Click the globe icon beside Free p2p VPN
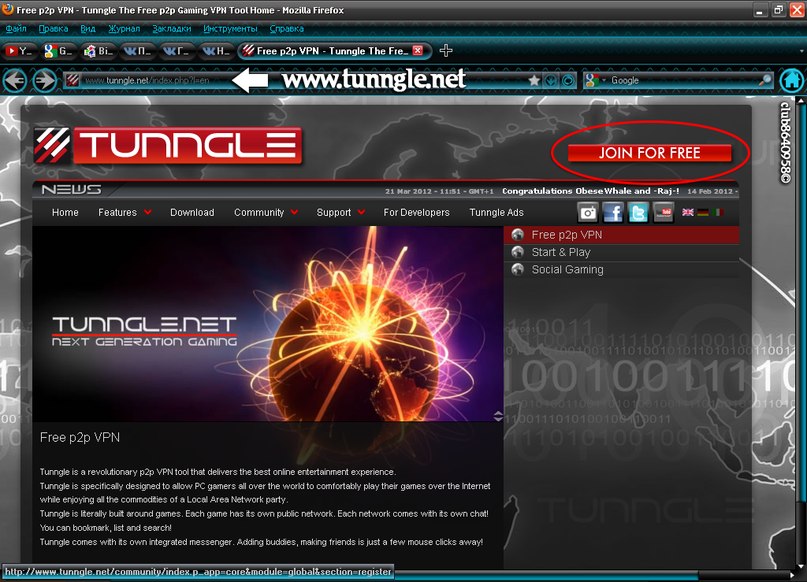This screenshot has width=807, height=582. (x=518, y=235)
